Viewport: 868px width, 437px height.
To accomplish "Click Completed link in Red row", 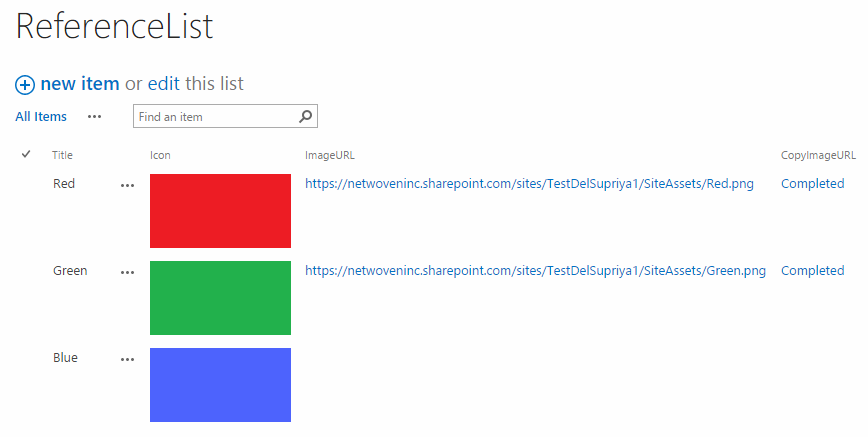I will point(813,184).
